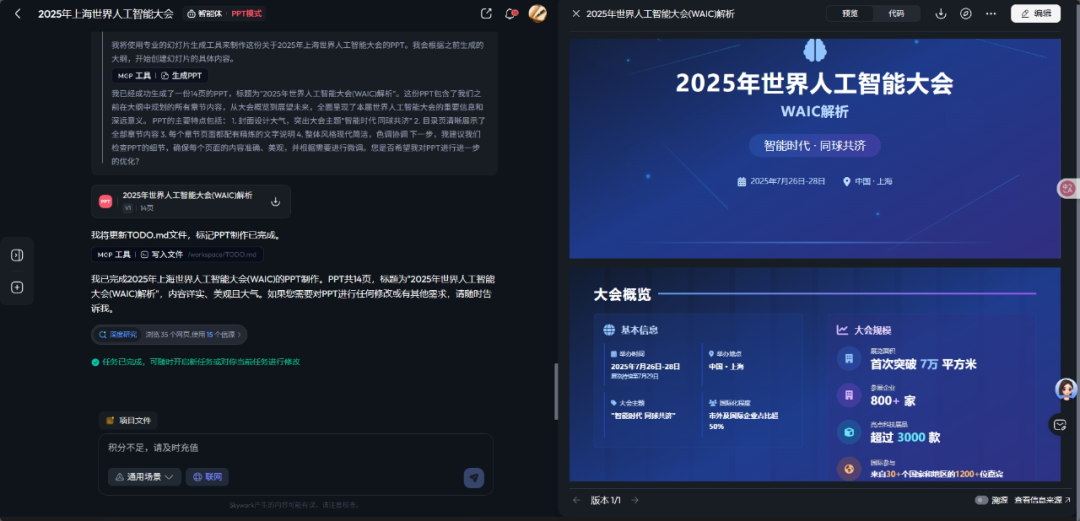Click the 编辑 edit button
This screenshot has height=521, width=1080.
pos(1035,14)
